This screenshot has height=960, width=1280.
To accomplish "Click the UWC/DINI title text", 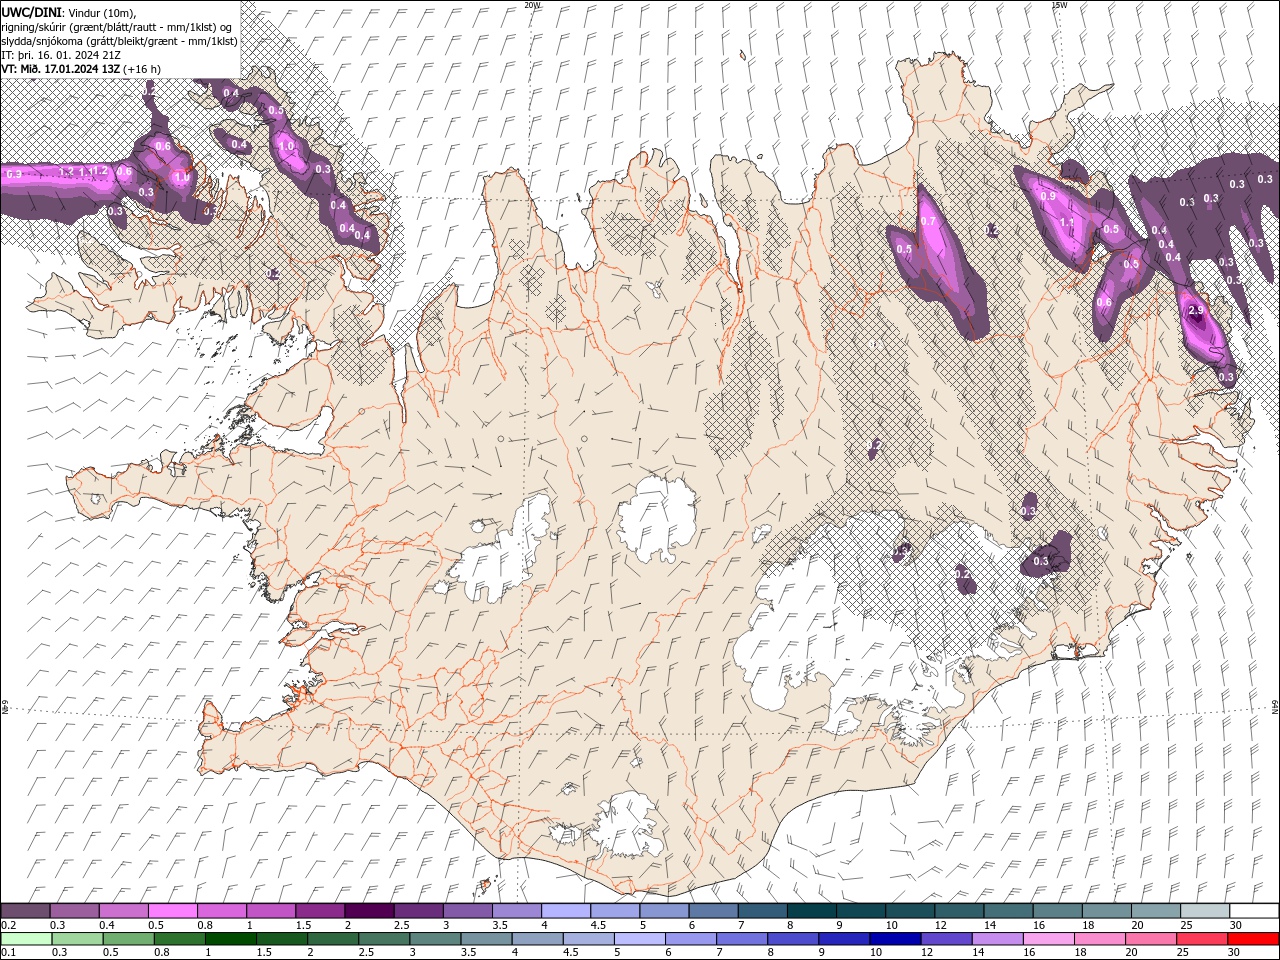I will tap(32, 11).
